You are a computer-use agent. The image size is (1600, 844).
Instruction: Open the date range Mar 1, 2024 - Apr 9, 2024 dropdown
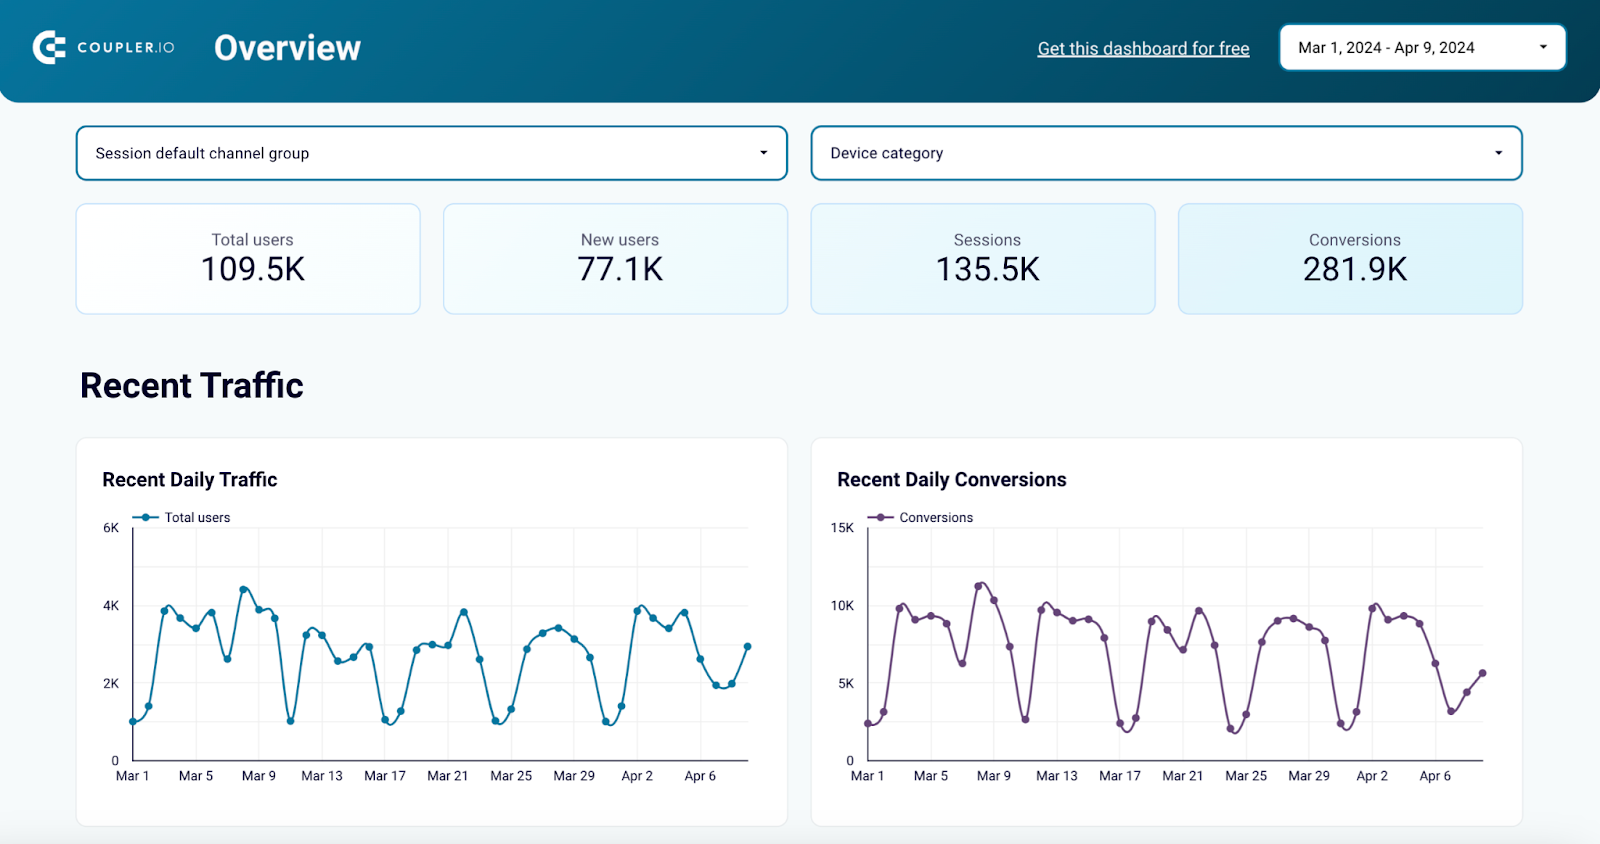pyautogui.click(x=1422, y=47)
